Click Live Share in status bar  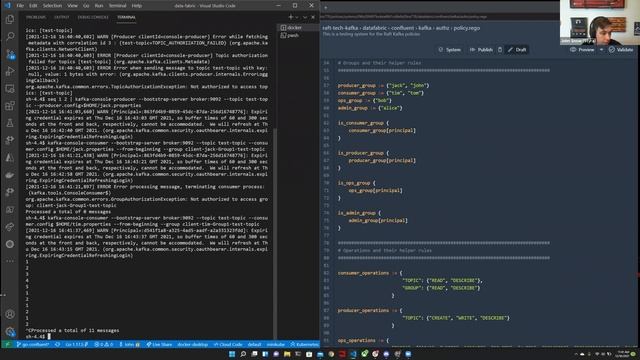(x=159, y=344)
